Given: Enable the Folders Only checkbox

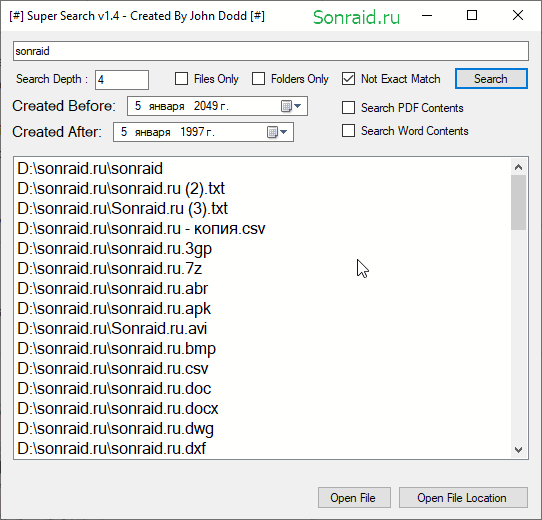Looking at the screenshot, I should coord(259,78).
